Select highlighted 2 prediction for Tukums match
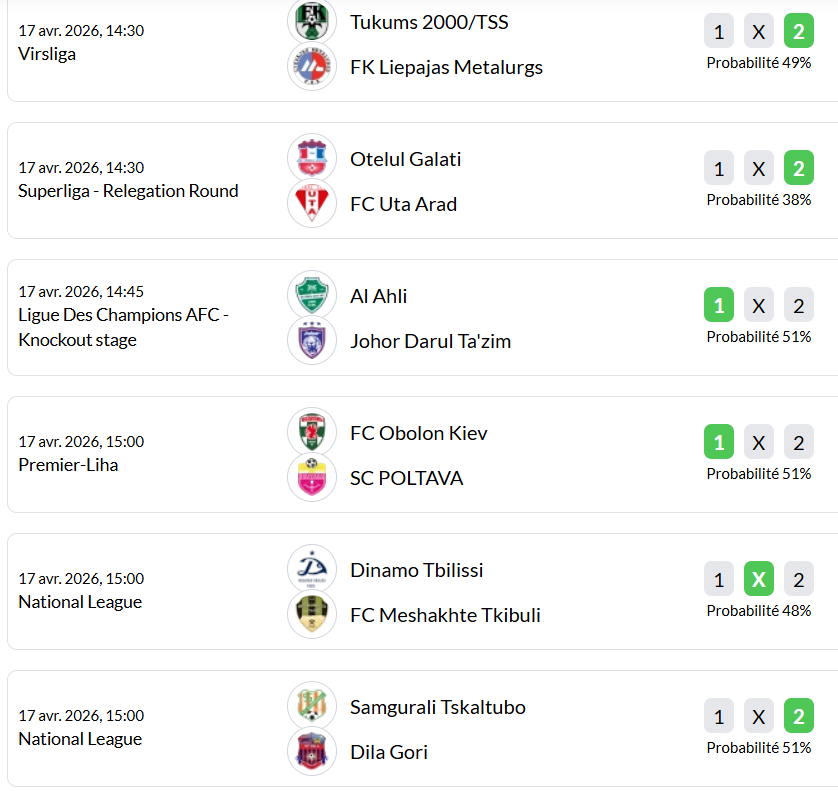This screenshot has height=791, width=838. pyautogui.click(x=798, y=32)
